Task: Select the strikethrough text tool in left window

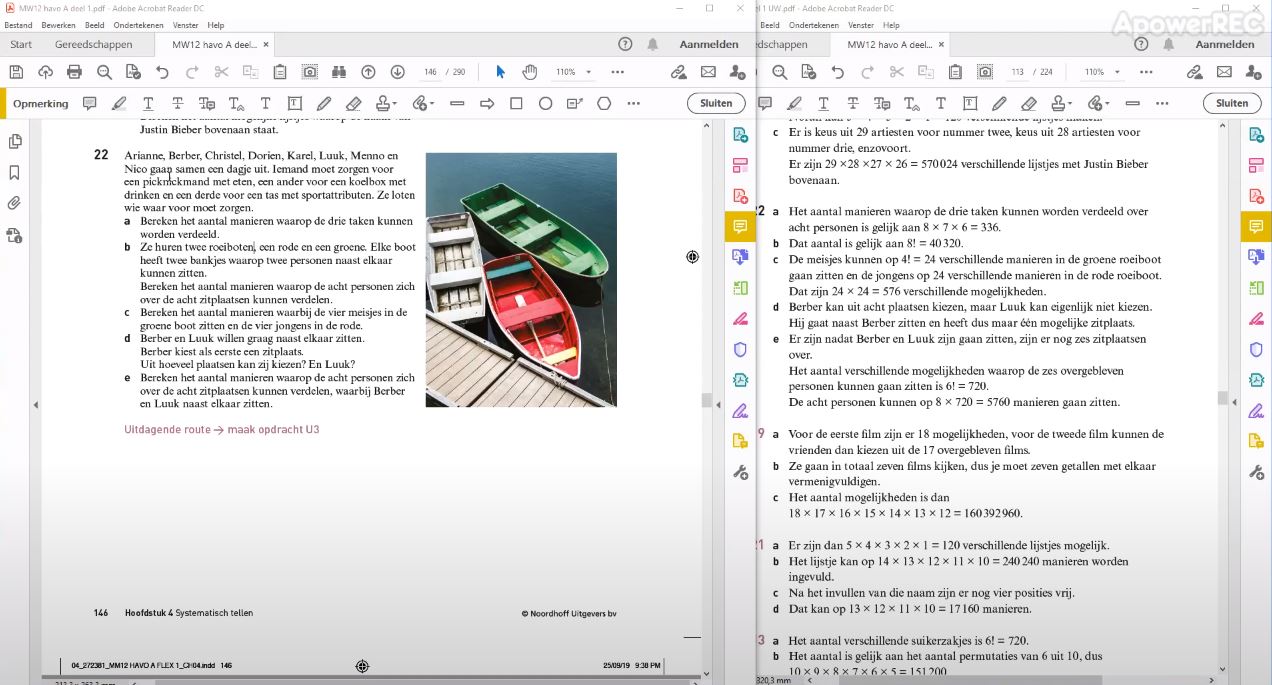Action: pyautogui.click(x=177, y=103)
